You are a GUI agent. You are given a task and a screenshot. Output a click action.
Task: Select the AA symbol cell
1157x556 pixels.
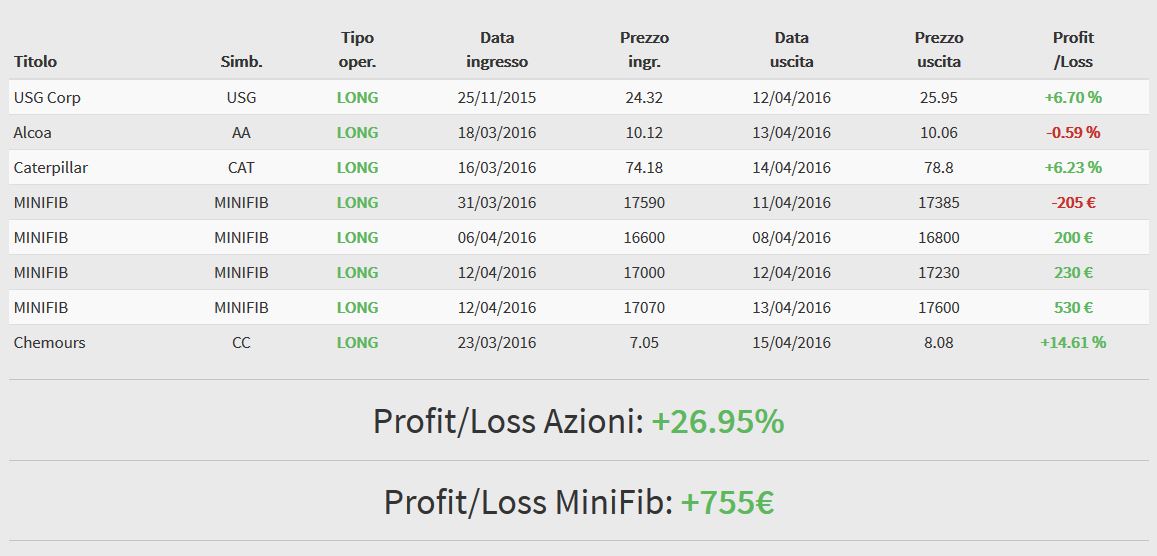(241, 133)
